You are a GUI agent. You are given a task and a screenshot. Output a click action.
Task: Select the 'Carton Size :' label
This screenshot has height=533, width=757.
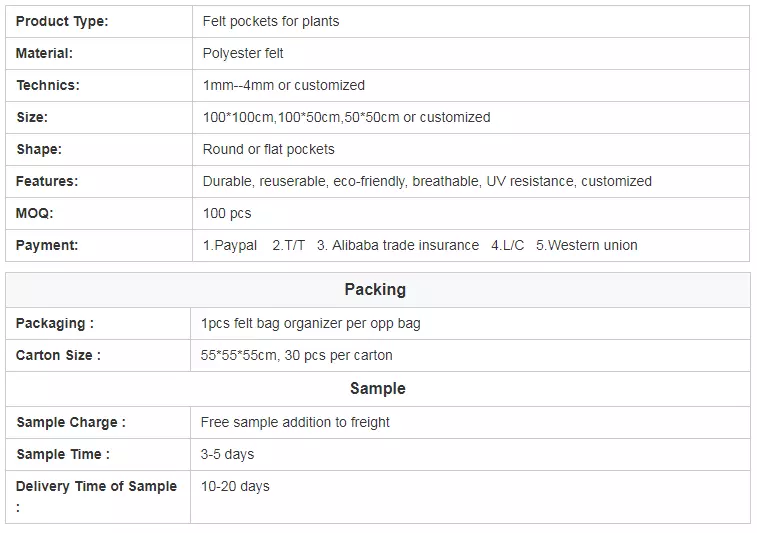coord(58,355)
